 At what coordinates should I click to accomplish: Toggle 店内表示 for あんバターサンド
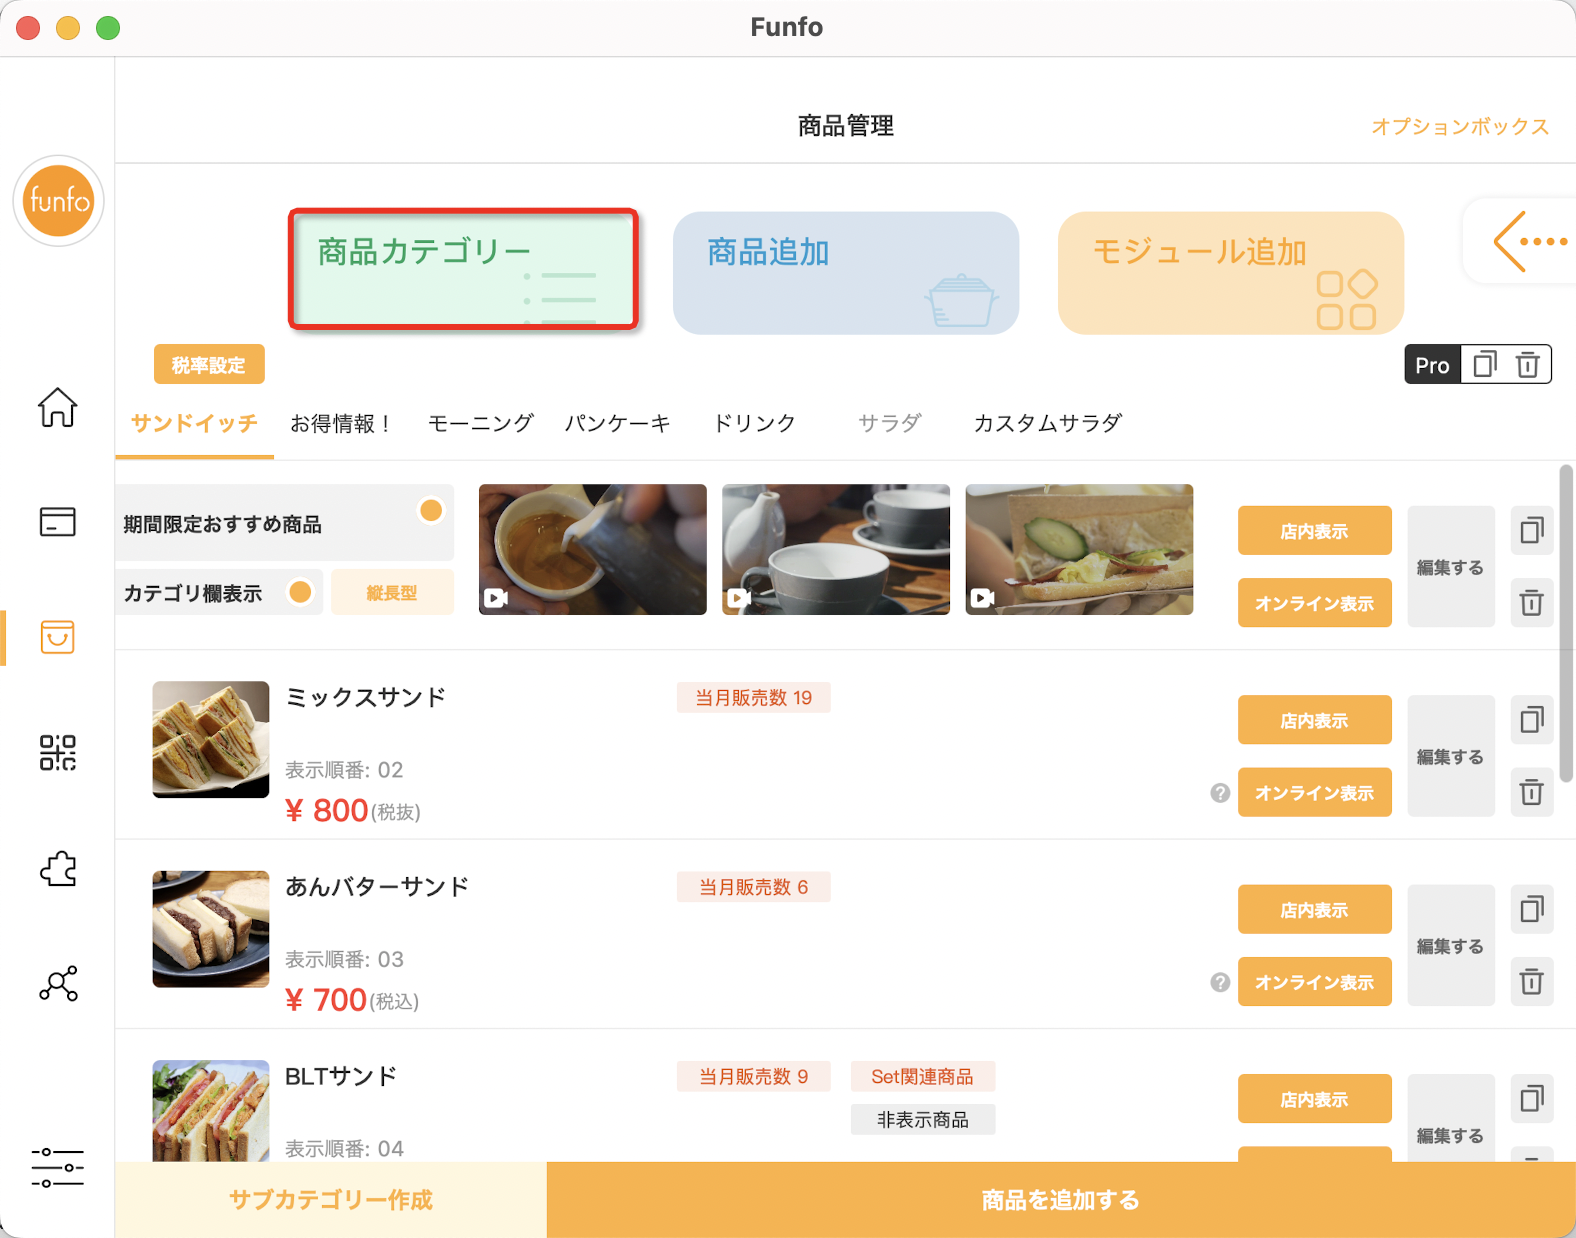pyautogui.click(x=1314, y=910)
